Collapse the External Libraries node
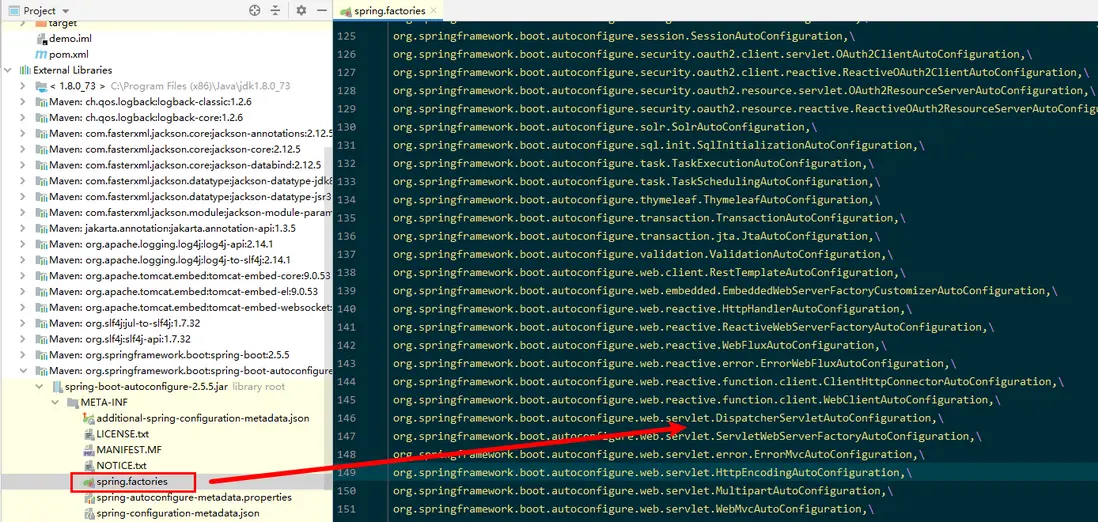Screen dimensions: 1098x522 [9, 70]
